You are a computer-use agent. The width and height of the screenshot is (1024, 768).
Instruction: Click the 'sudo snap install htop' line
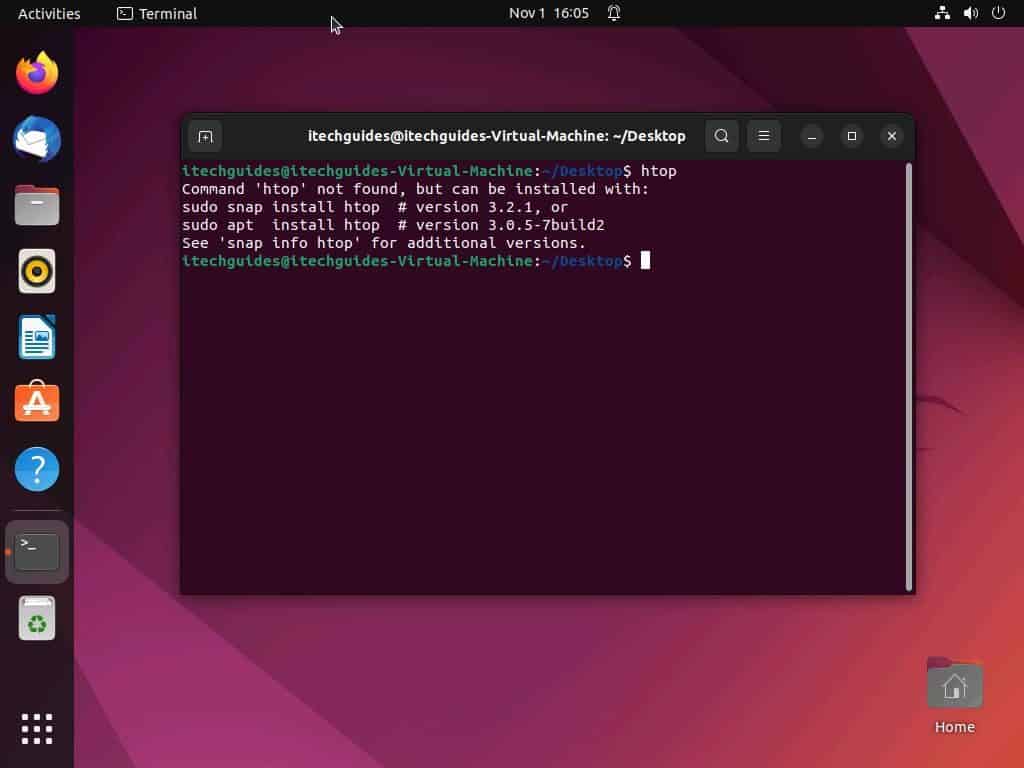pos(375,207)
